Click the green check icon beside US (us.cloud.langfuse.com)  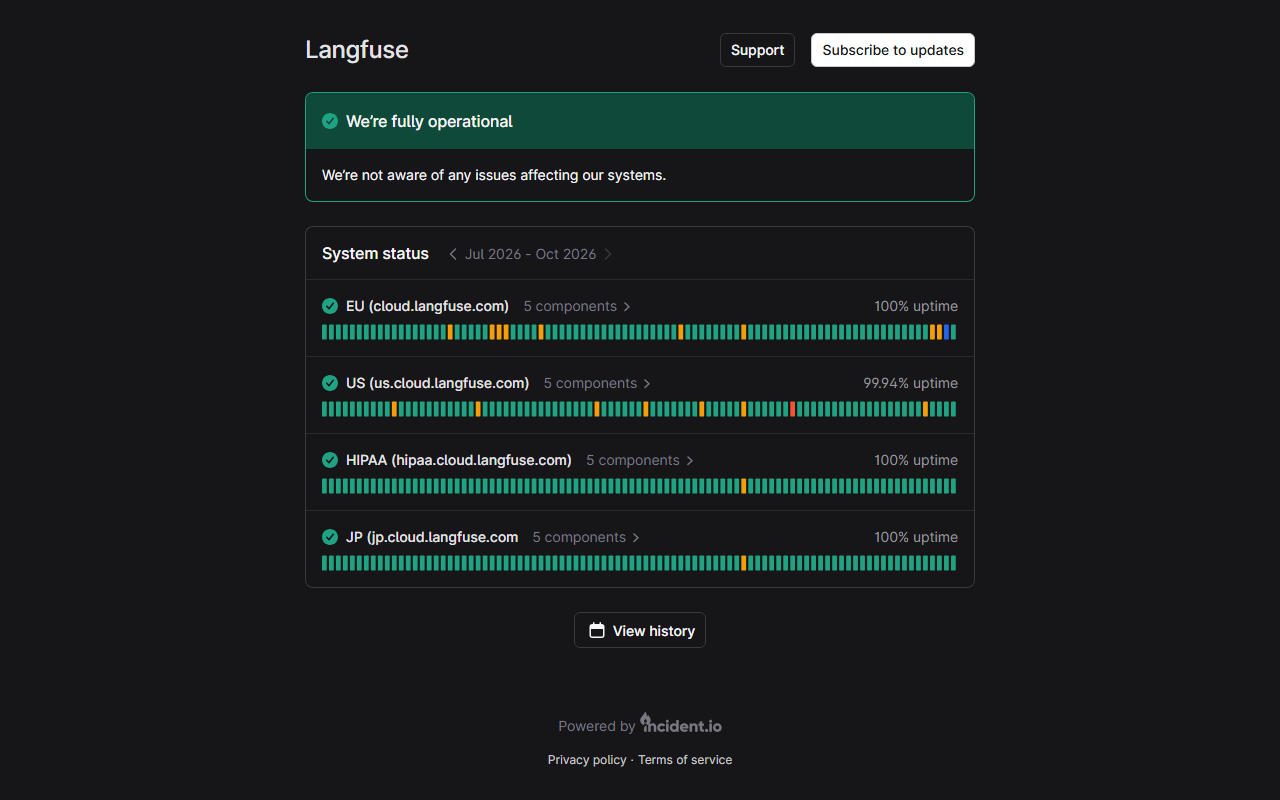click(330, 383)
